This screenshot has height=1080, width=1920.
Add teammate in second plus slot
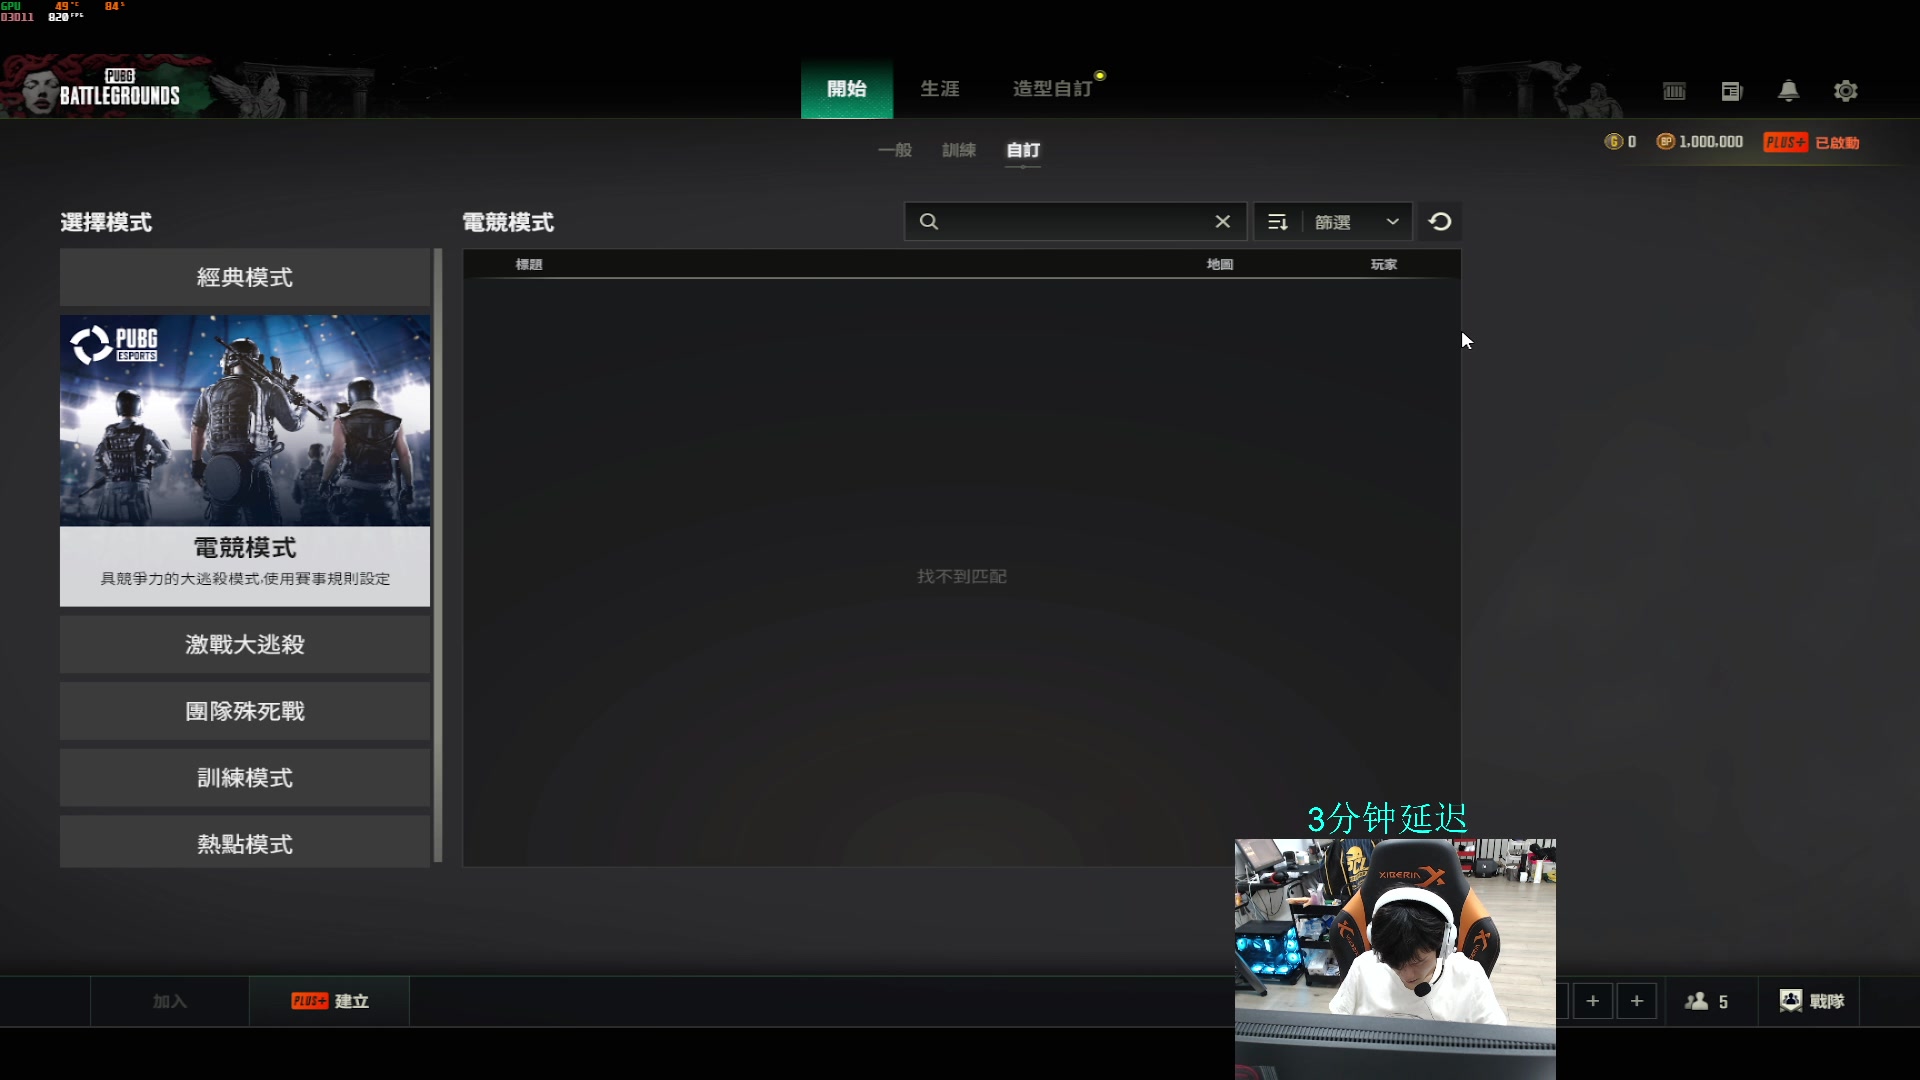coord(1637,1001)
